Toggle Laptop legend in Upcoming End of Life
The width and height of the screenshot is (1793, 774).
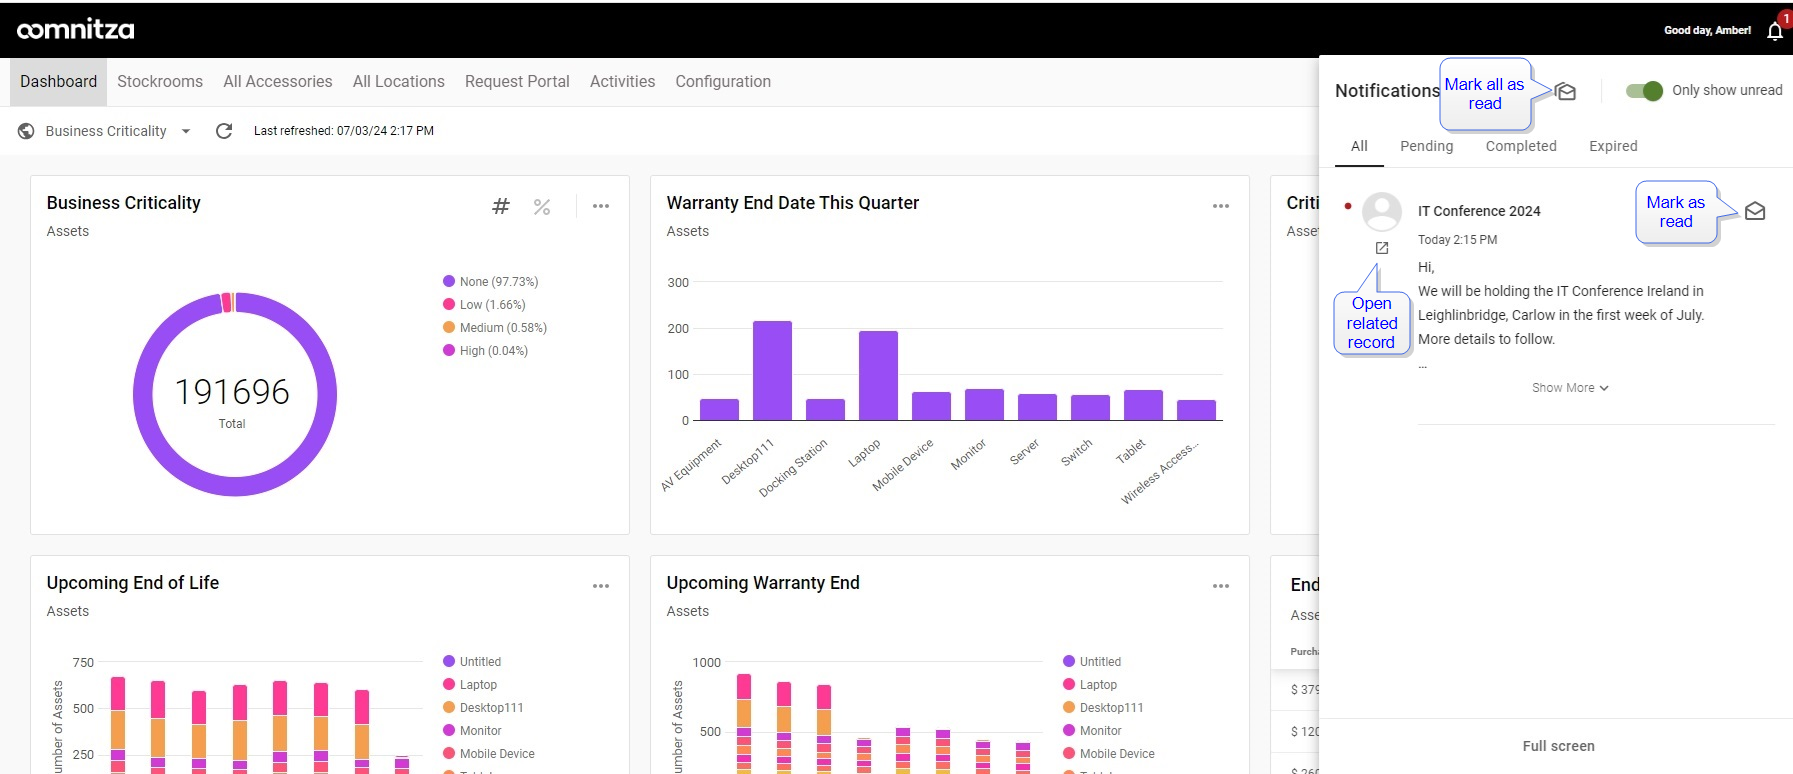click(470, 685)
